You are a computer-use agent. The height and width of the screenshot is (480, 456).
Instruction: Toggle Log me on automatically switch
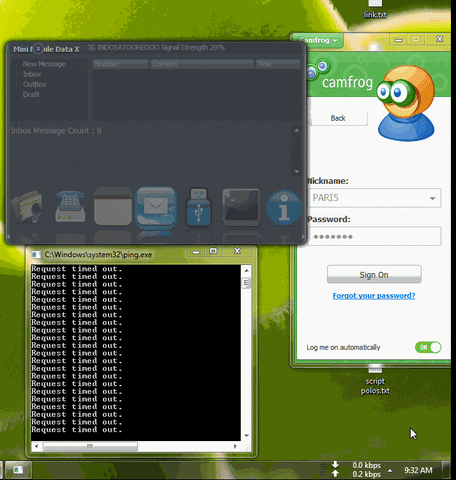click(x=428, y=347)
